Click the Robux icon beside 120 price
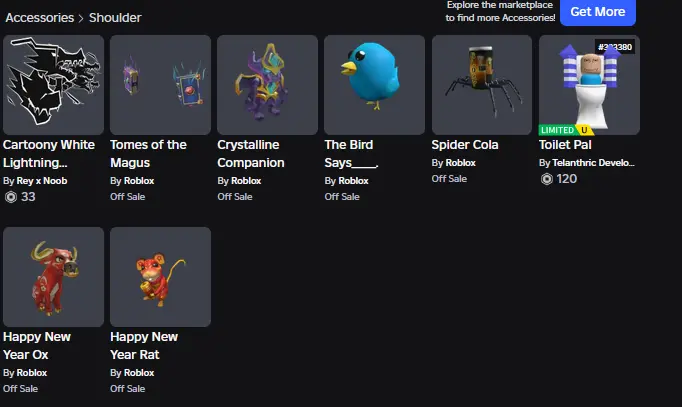This screenshot has width=682, height=407. tap(547, 179)
